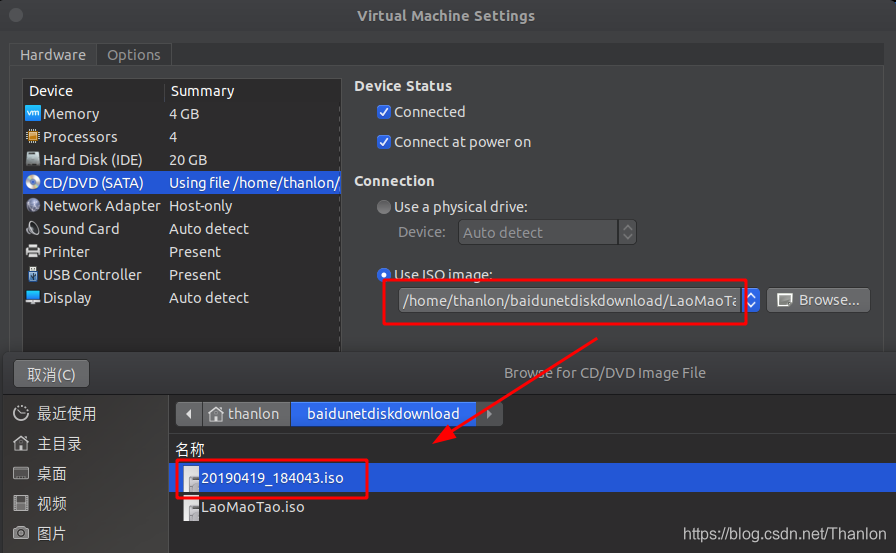Select the Memory 4 GB summary

click(184, 114)
